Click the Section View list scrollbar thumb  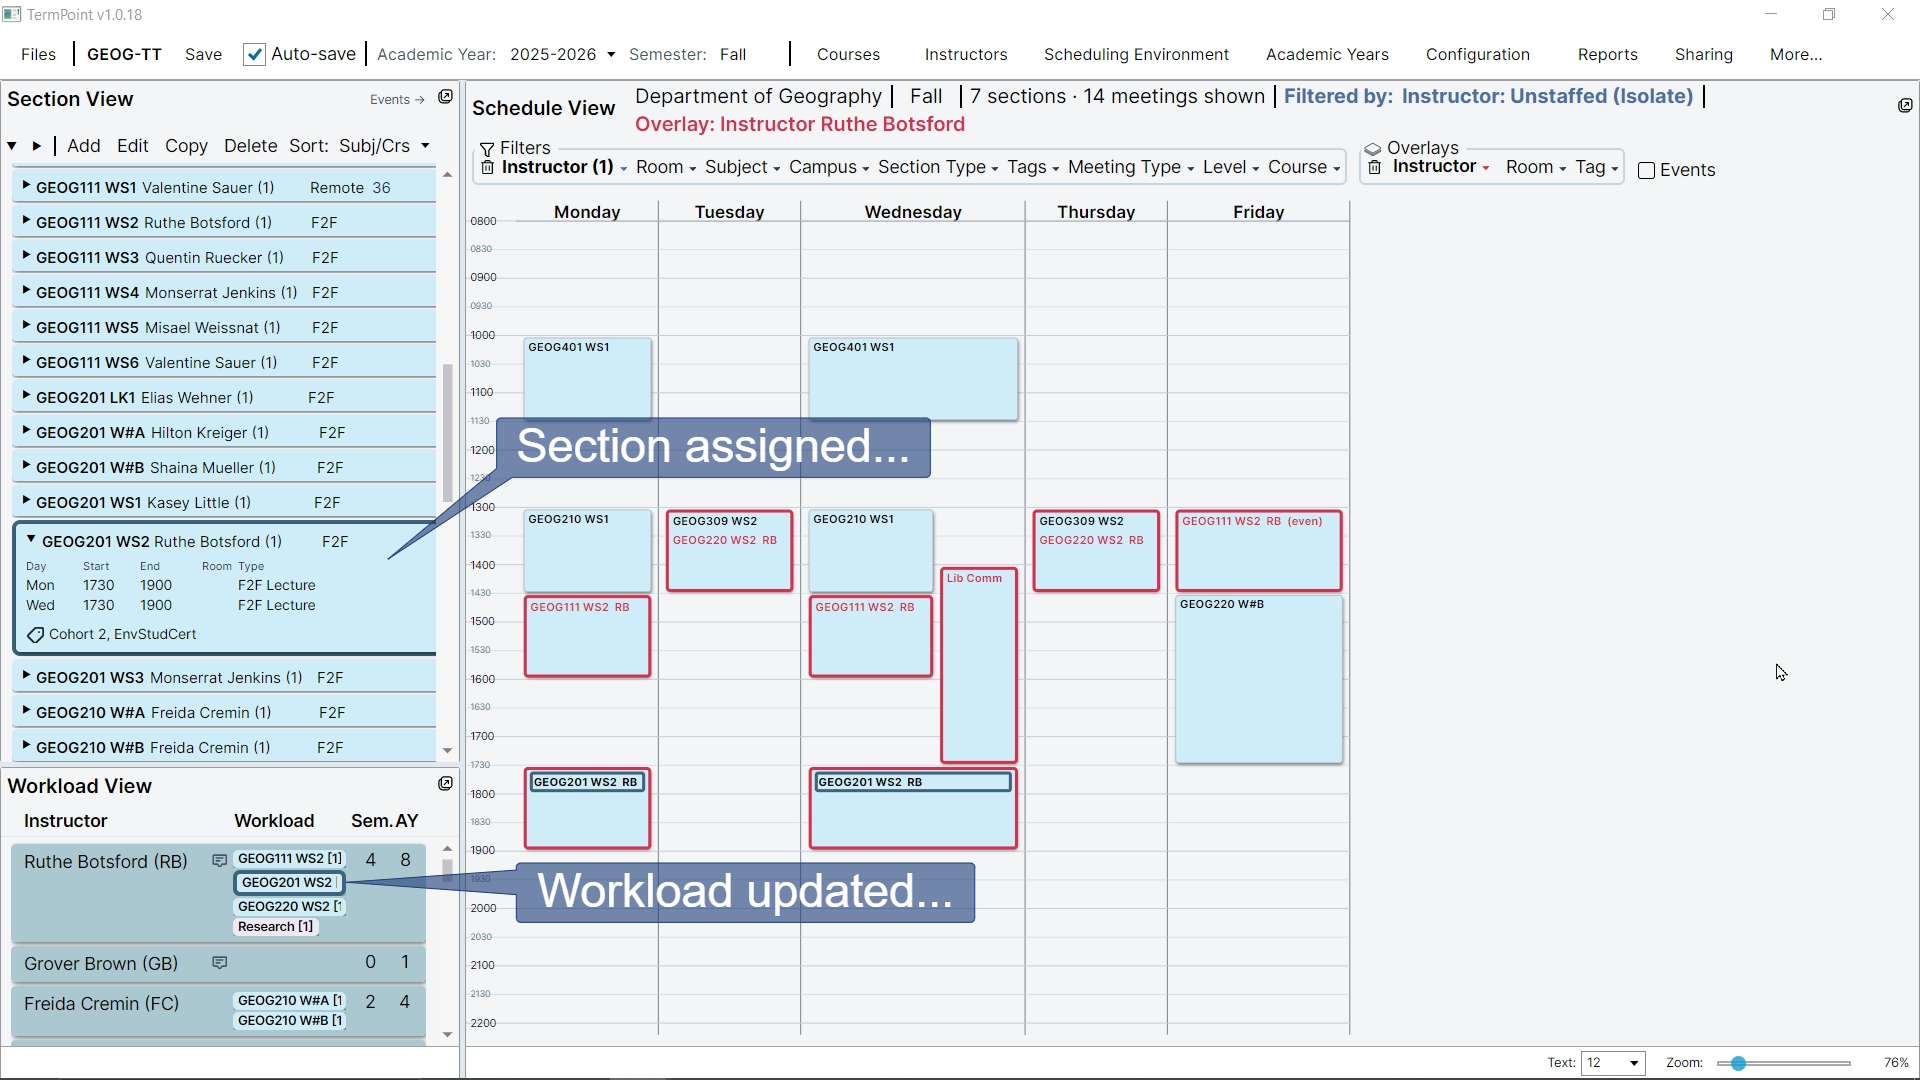(x=447, y=432)
